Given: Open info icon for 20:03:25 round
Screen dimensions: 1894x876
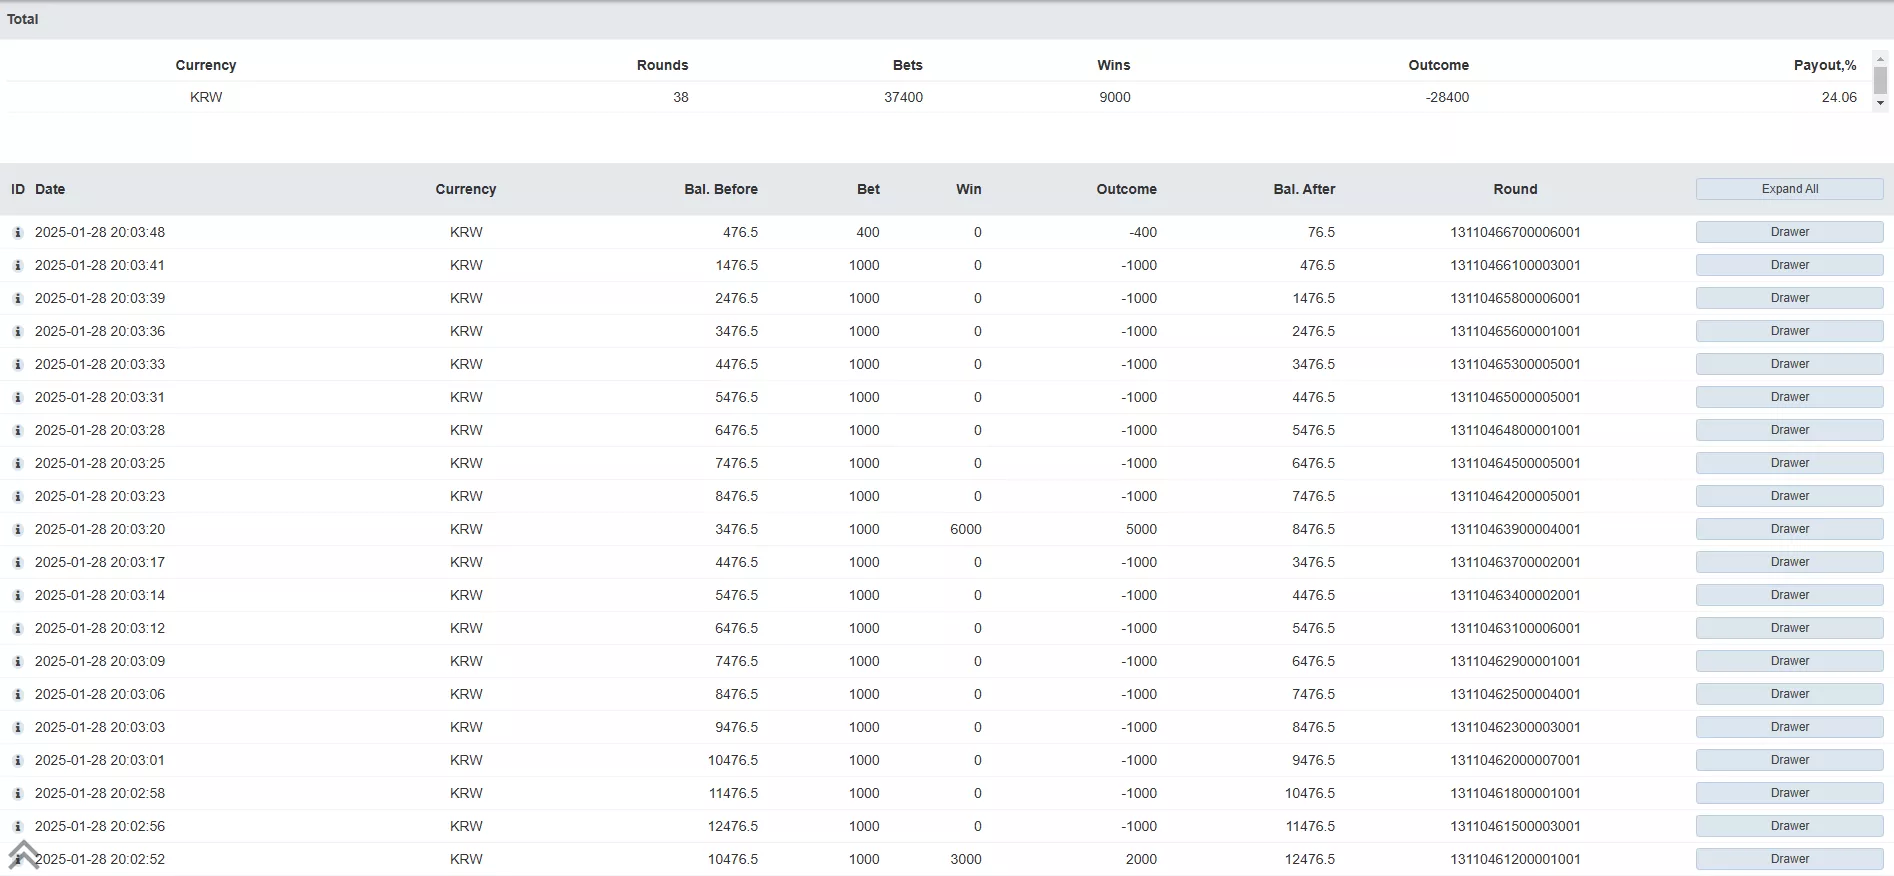Looking at the screenshot, I should [17, 463].
